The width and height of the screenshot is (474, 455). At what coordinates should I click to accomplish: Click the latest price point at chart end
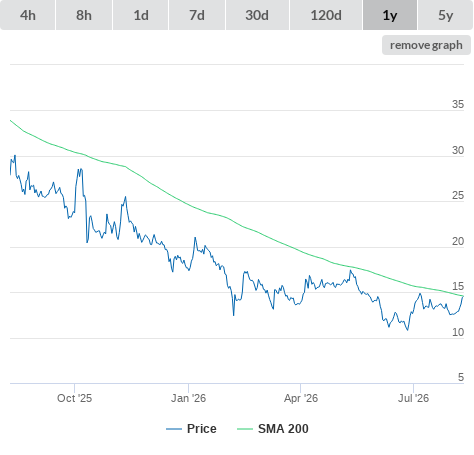463,296
